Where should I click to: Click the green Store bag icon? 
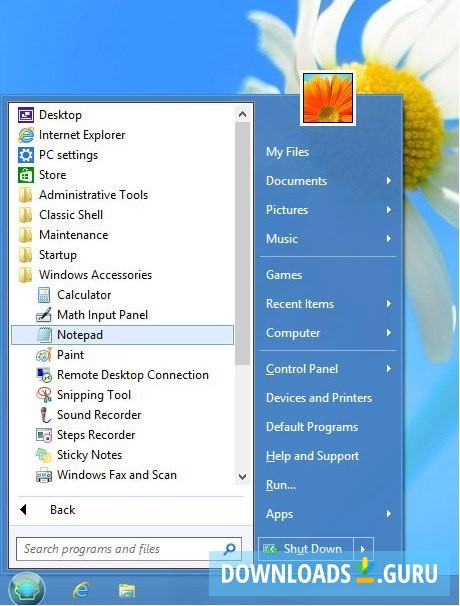(26, 175)
